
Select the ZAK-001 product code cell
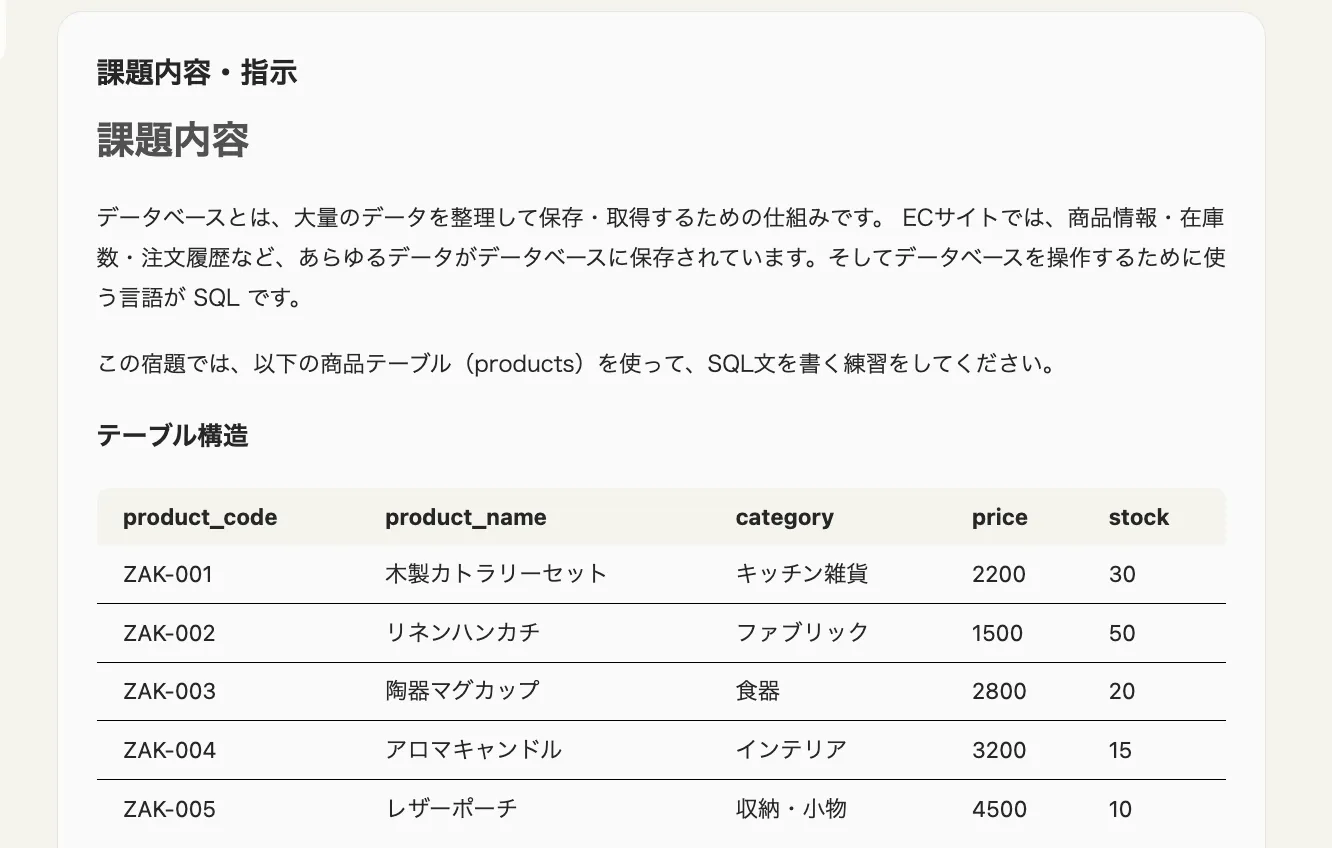168,574
